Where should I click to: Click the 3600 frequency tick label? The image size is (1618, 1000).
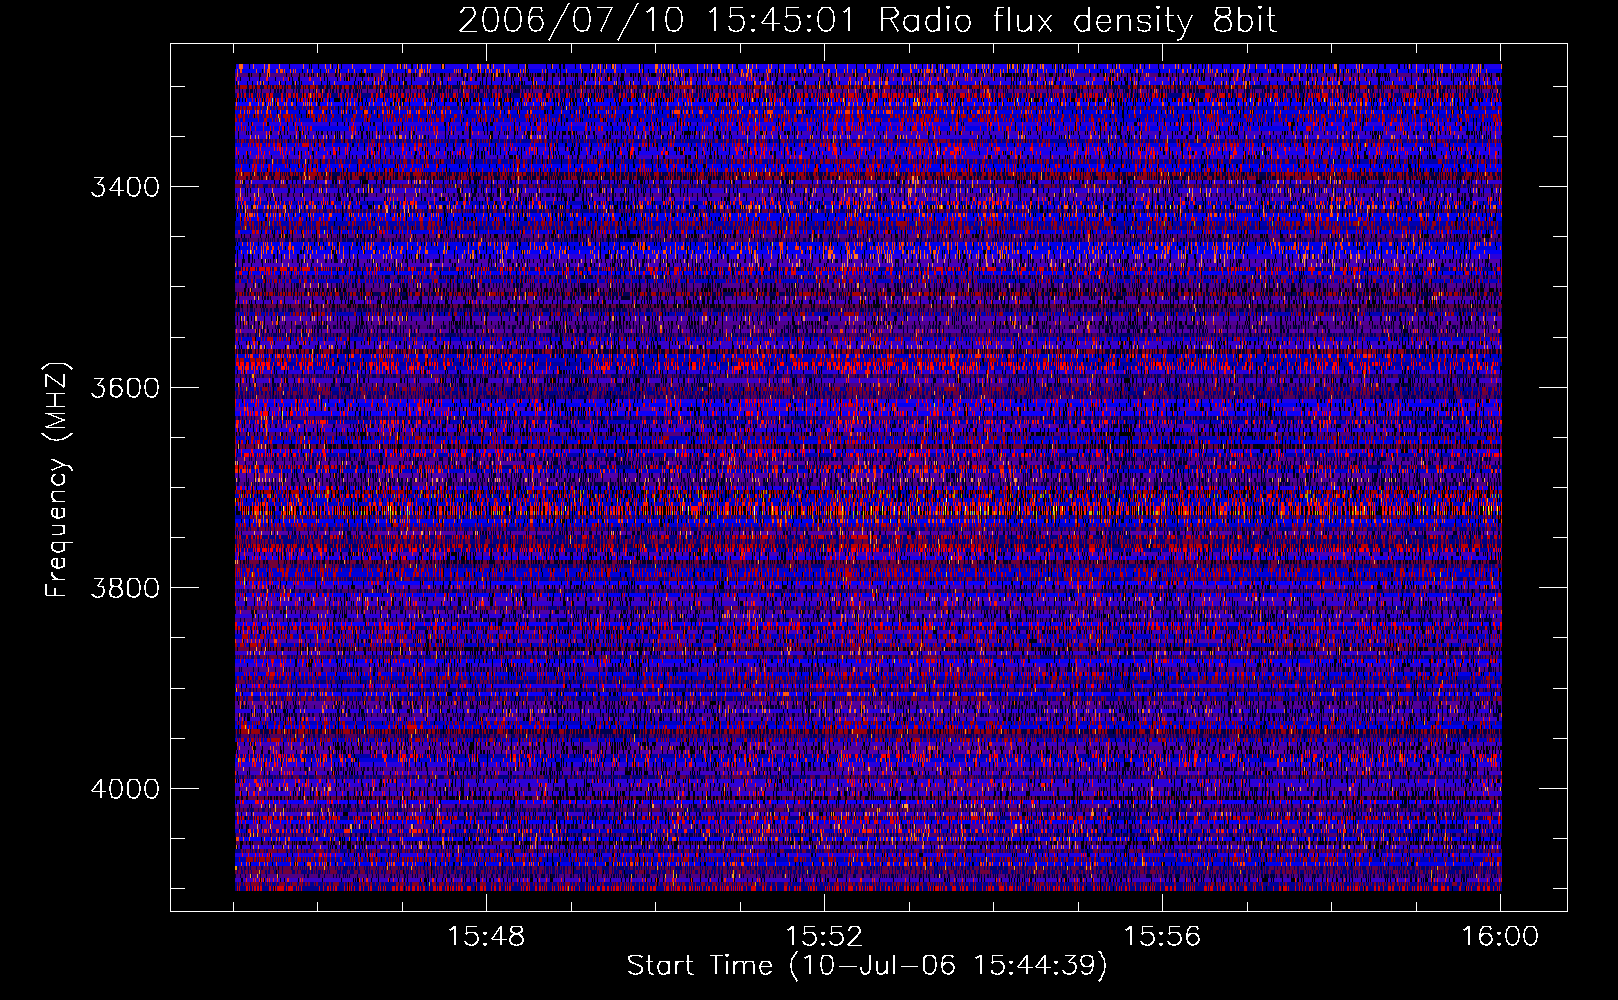[x=125, y=388]
